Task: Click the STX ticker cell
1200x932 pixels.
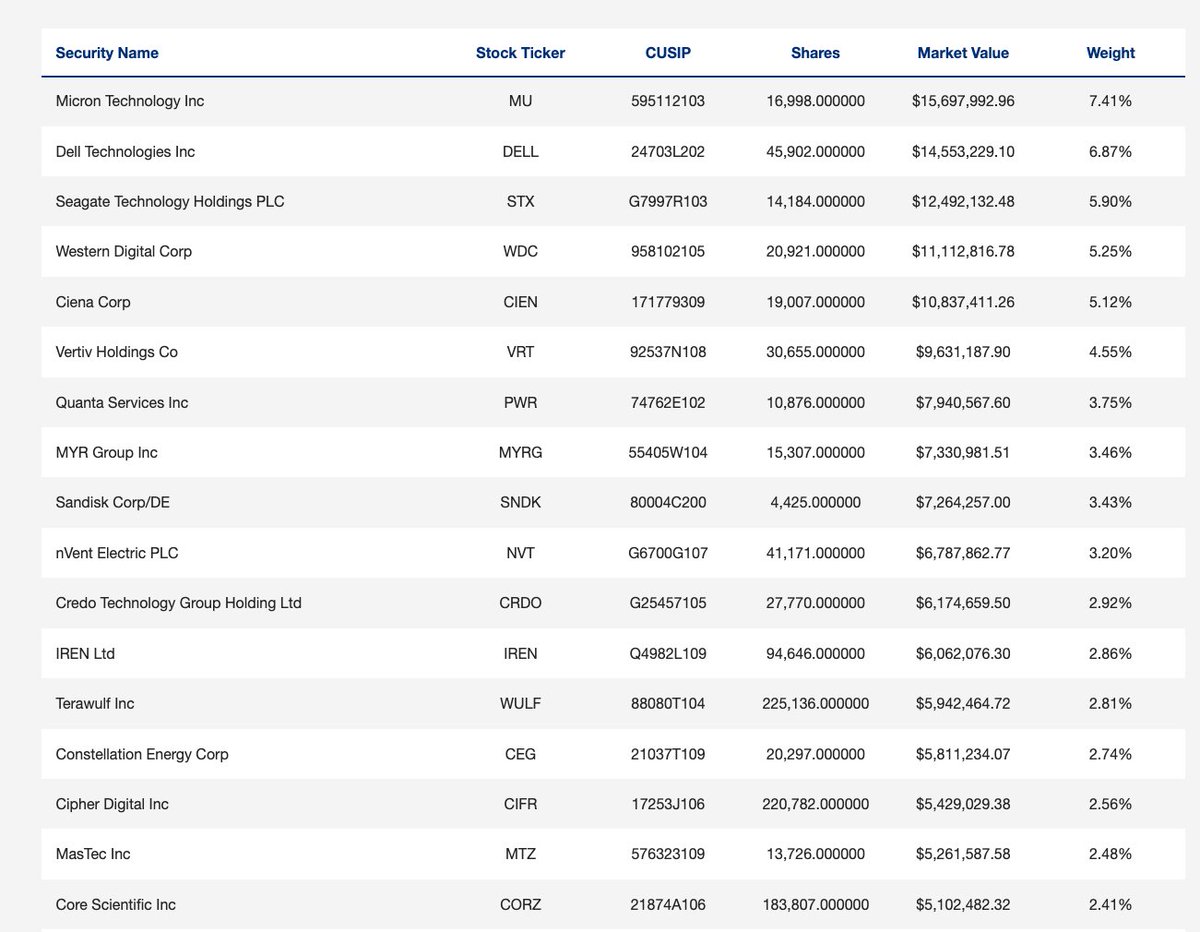Action: click(x=521, y=202)
